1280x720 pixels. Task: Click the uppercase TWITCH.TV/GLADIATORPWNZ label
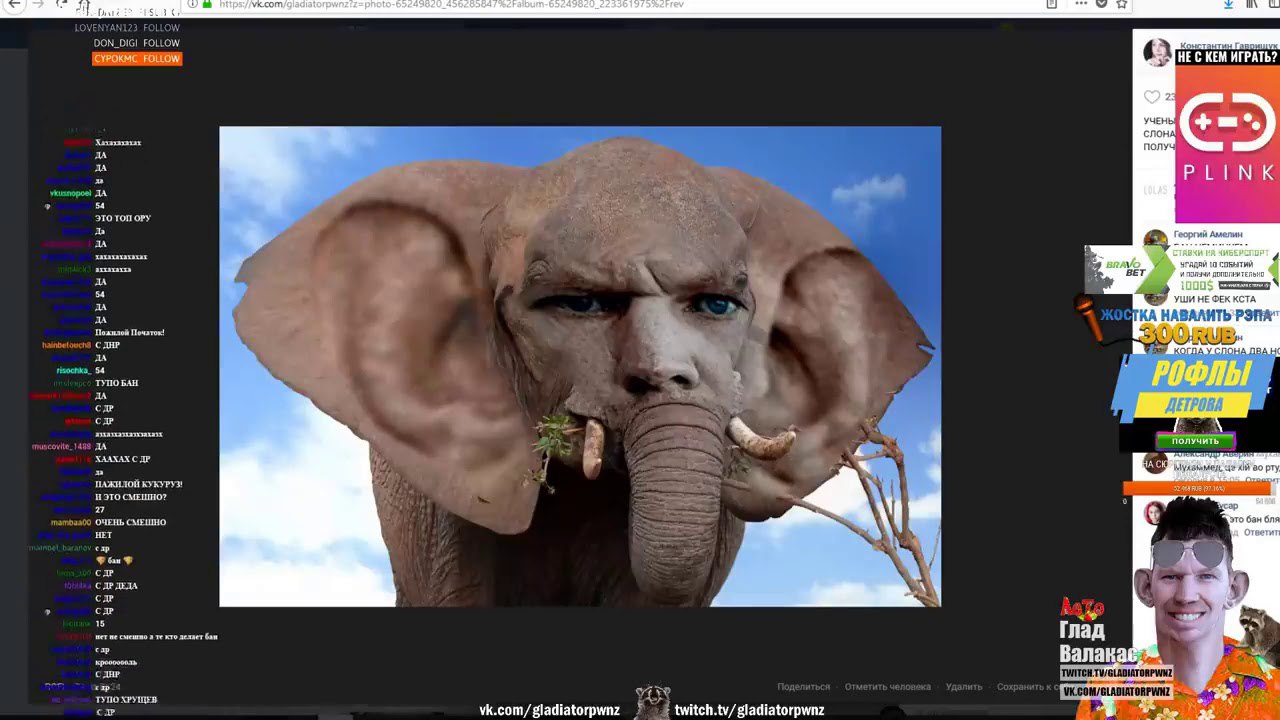click(1116, 675)
